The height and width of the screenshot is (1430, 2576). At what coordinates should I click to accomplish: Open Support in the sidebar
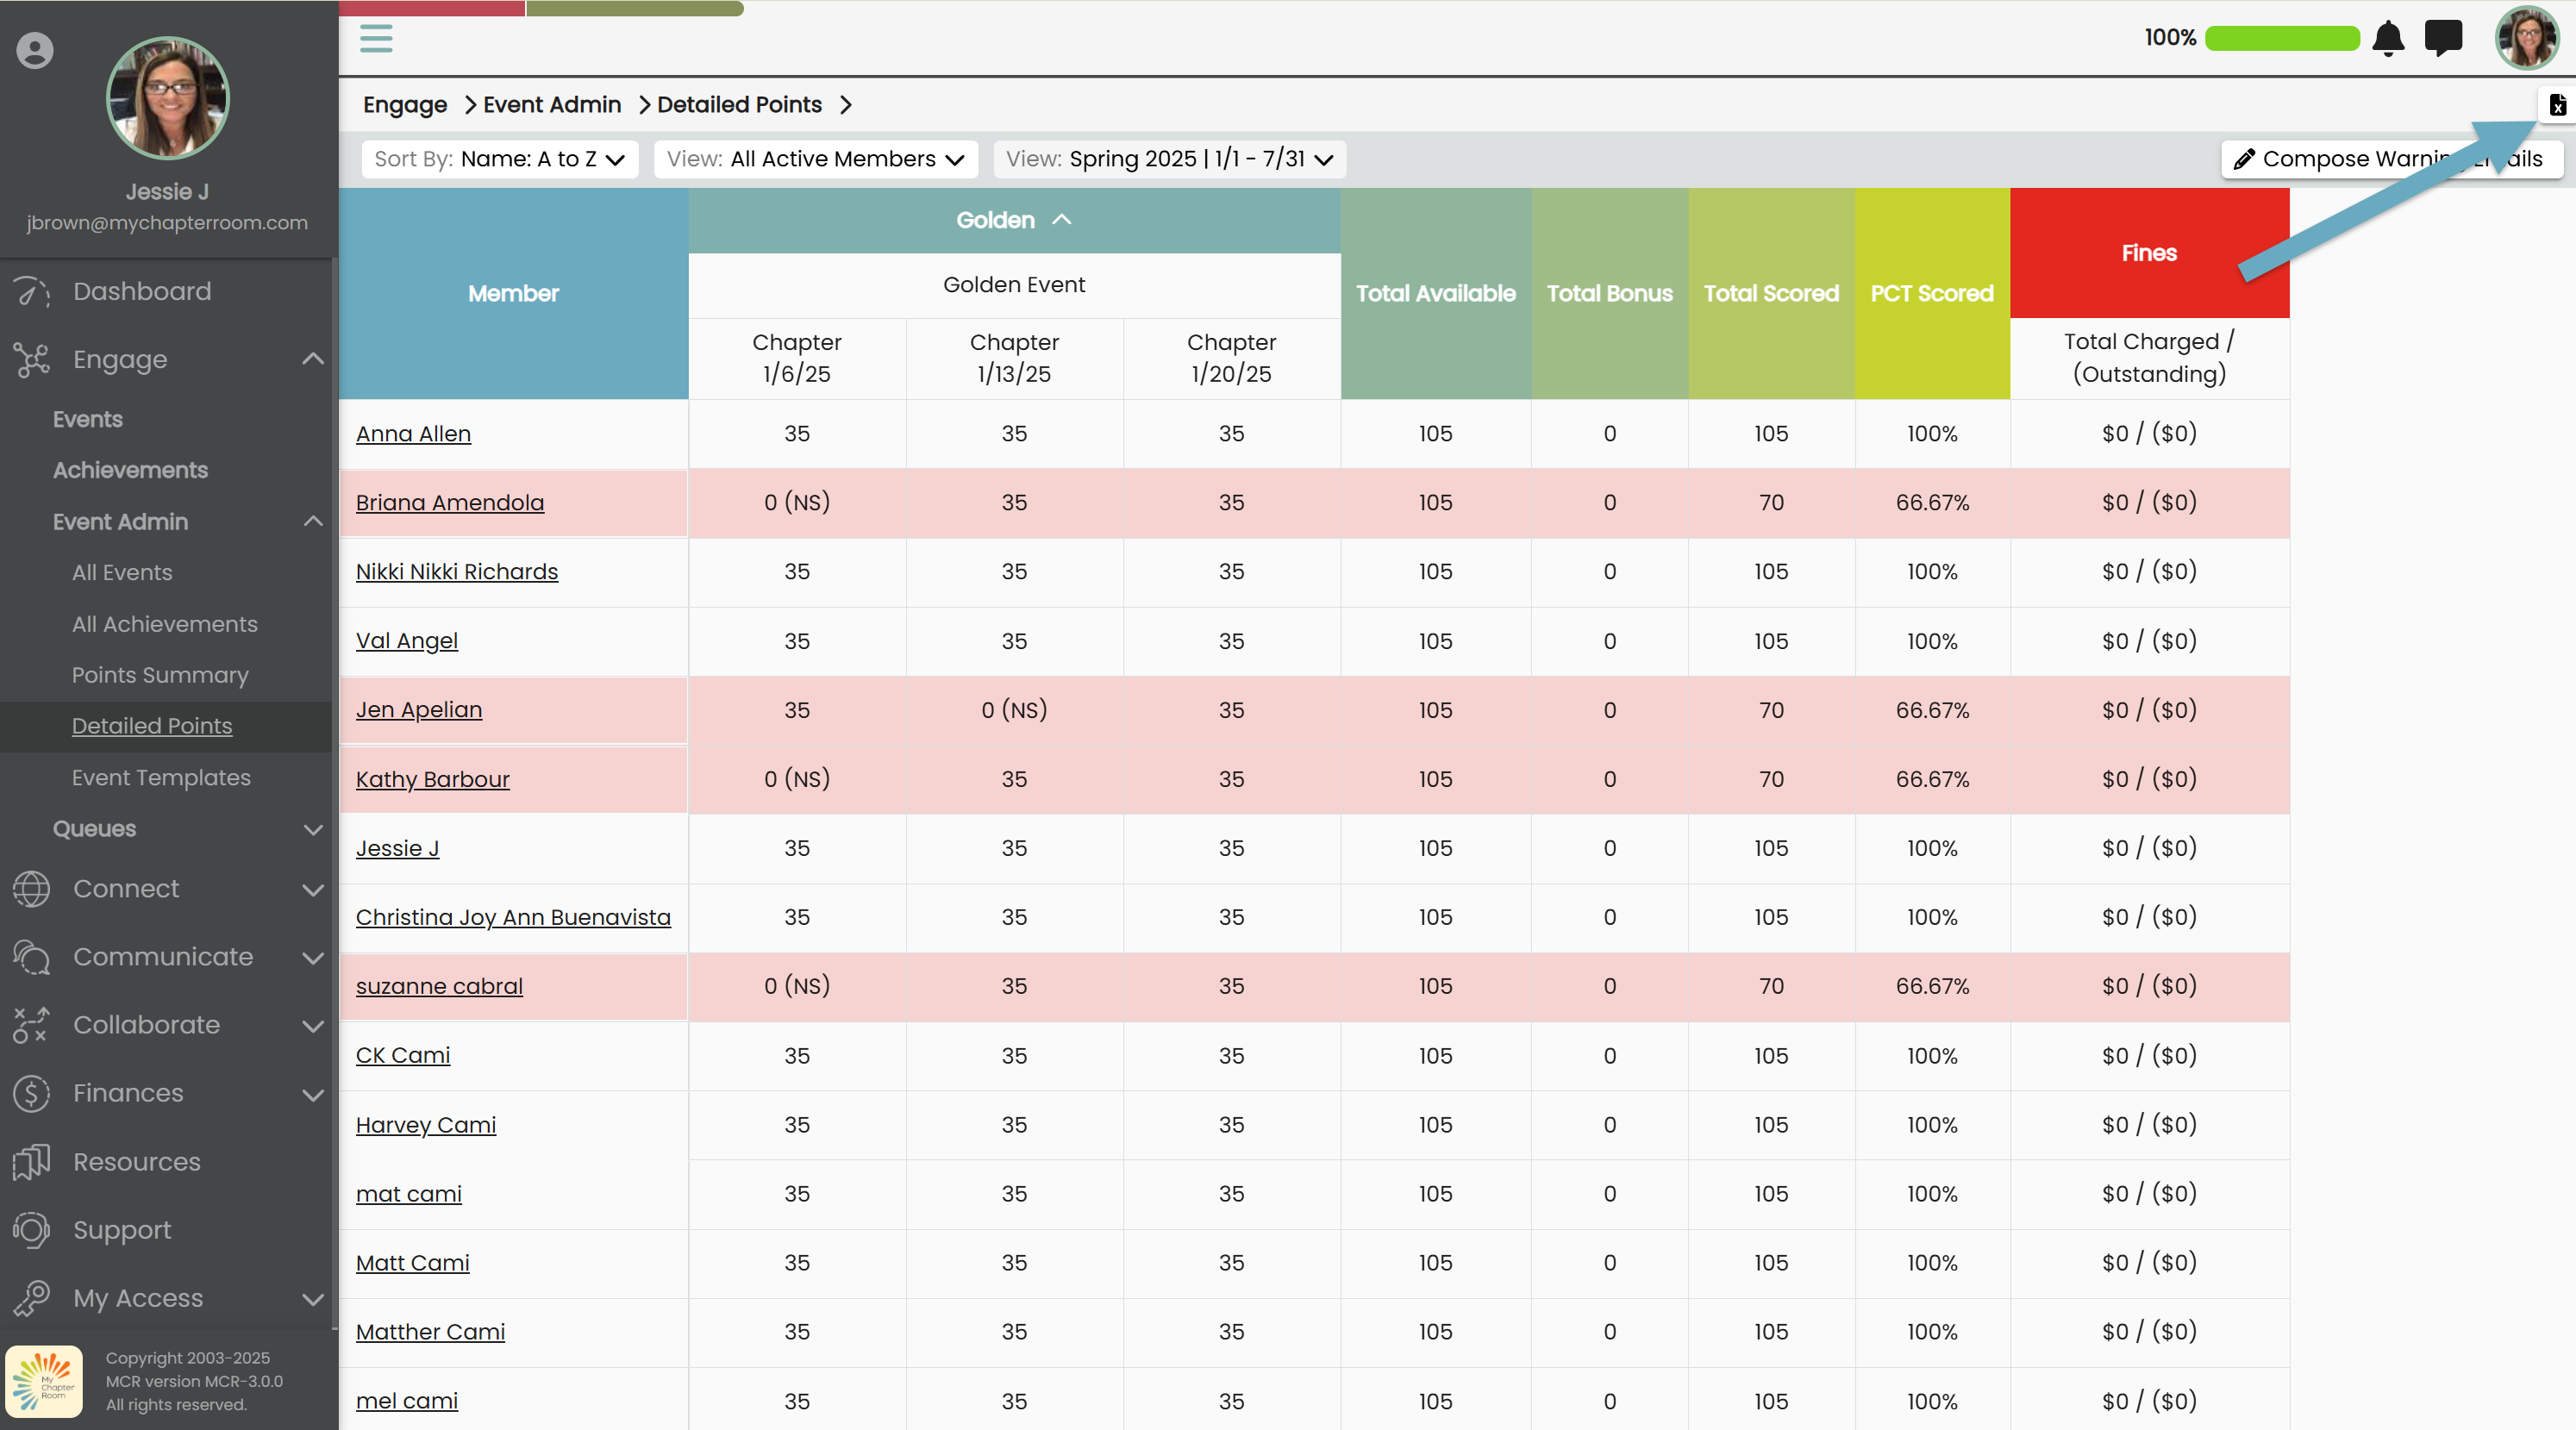[122, 1230]
